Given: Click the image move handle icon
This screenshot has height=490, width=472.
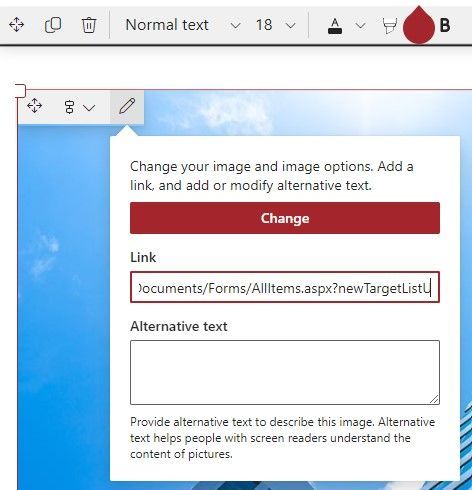Looking at the screenshot, I should (x=35, y=106).
